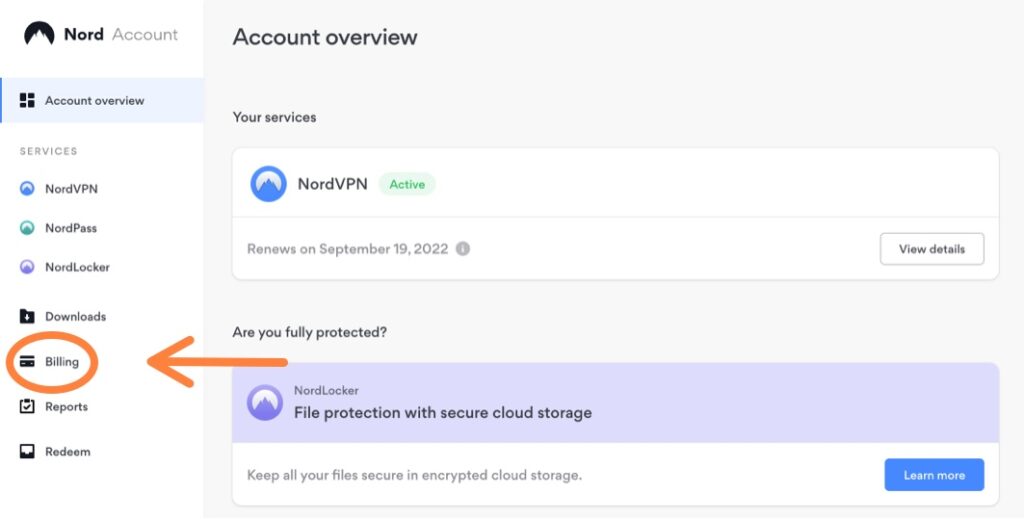Open the Account overview menu item
This screenshot has width=1024, height=519.
pyautogui.click(x=103, y=100)
